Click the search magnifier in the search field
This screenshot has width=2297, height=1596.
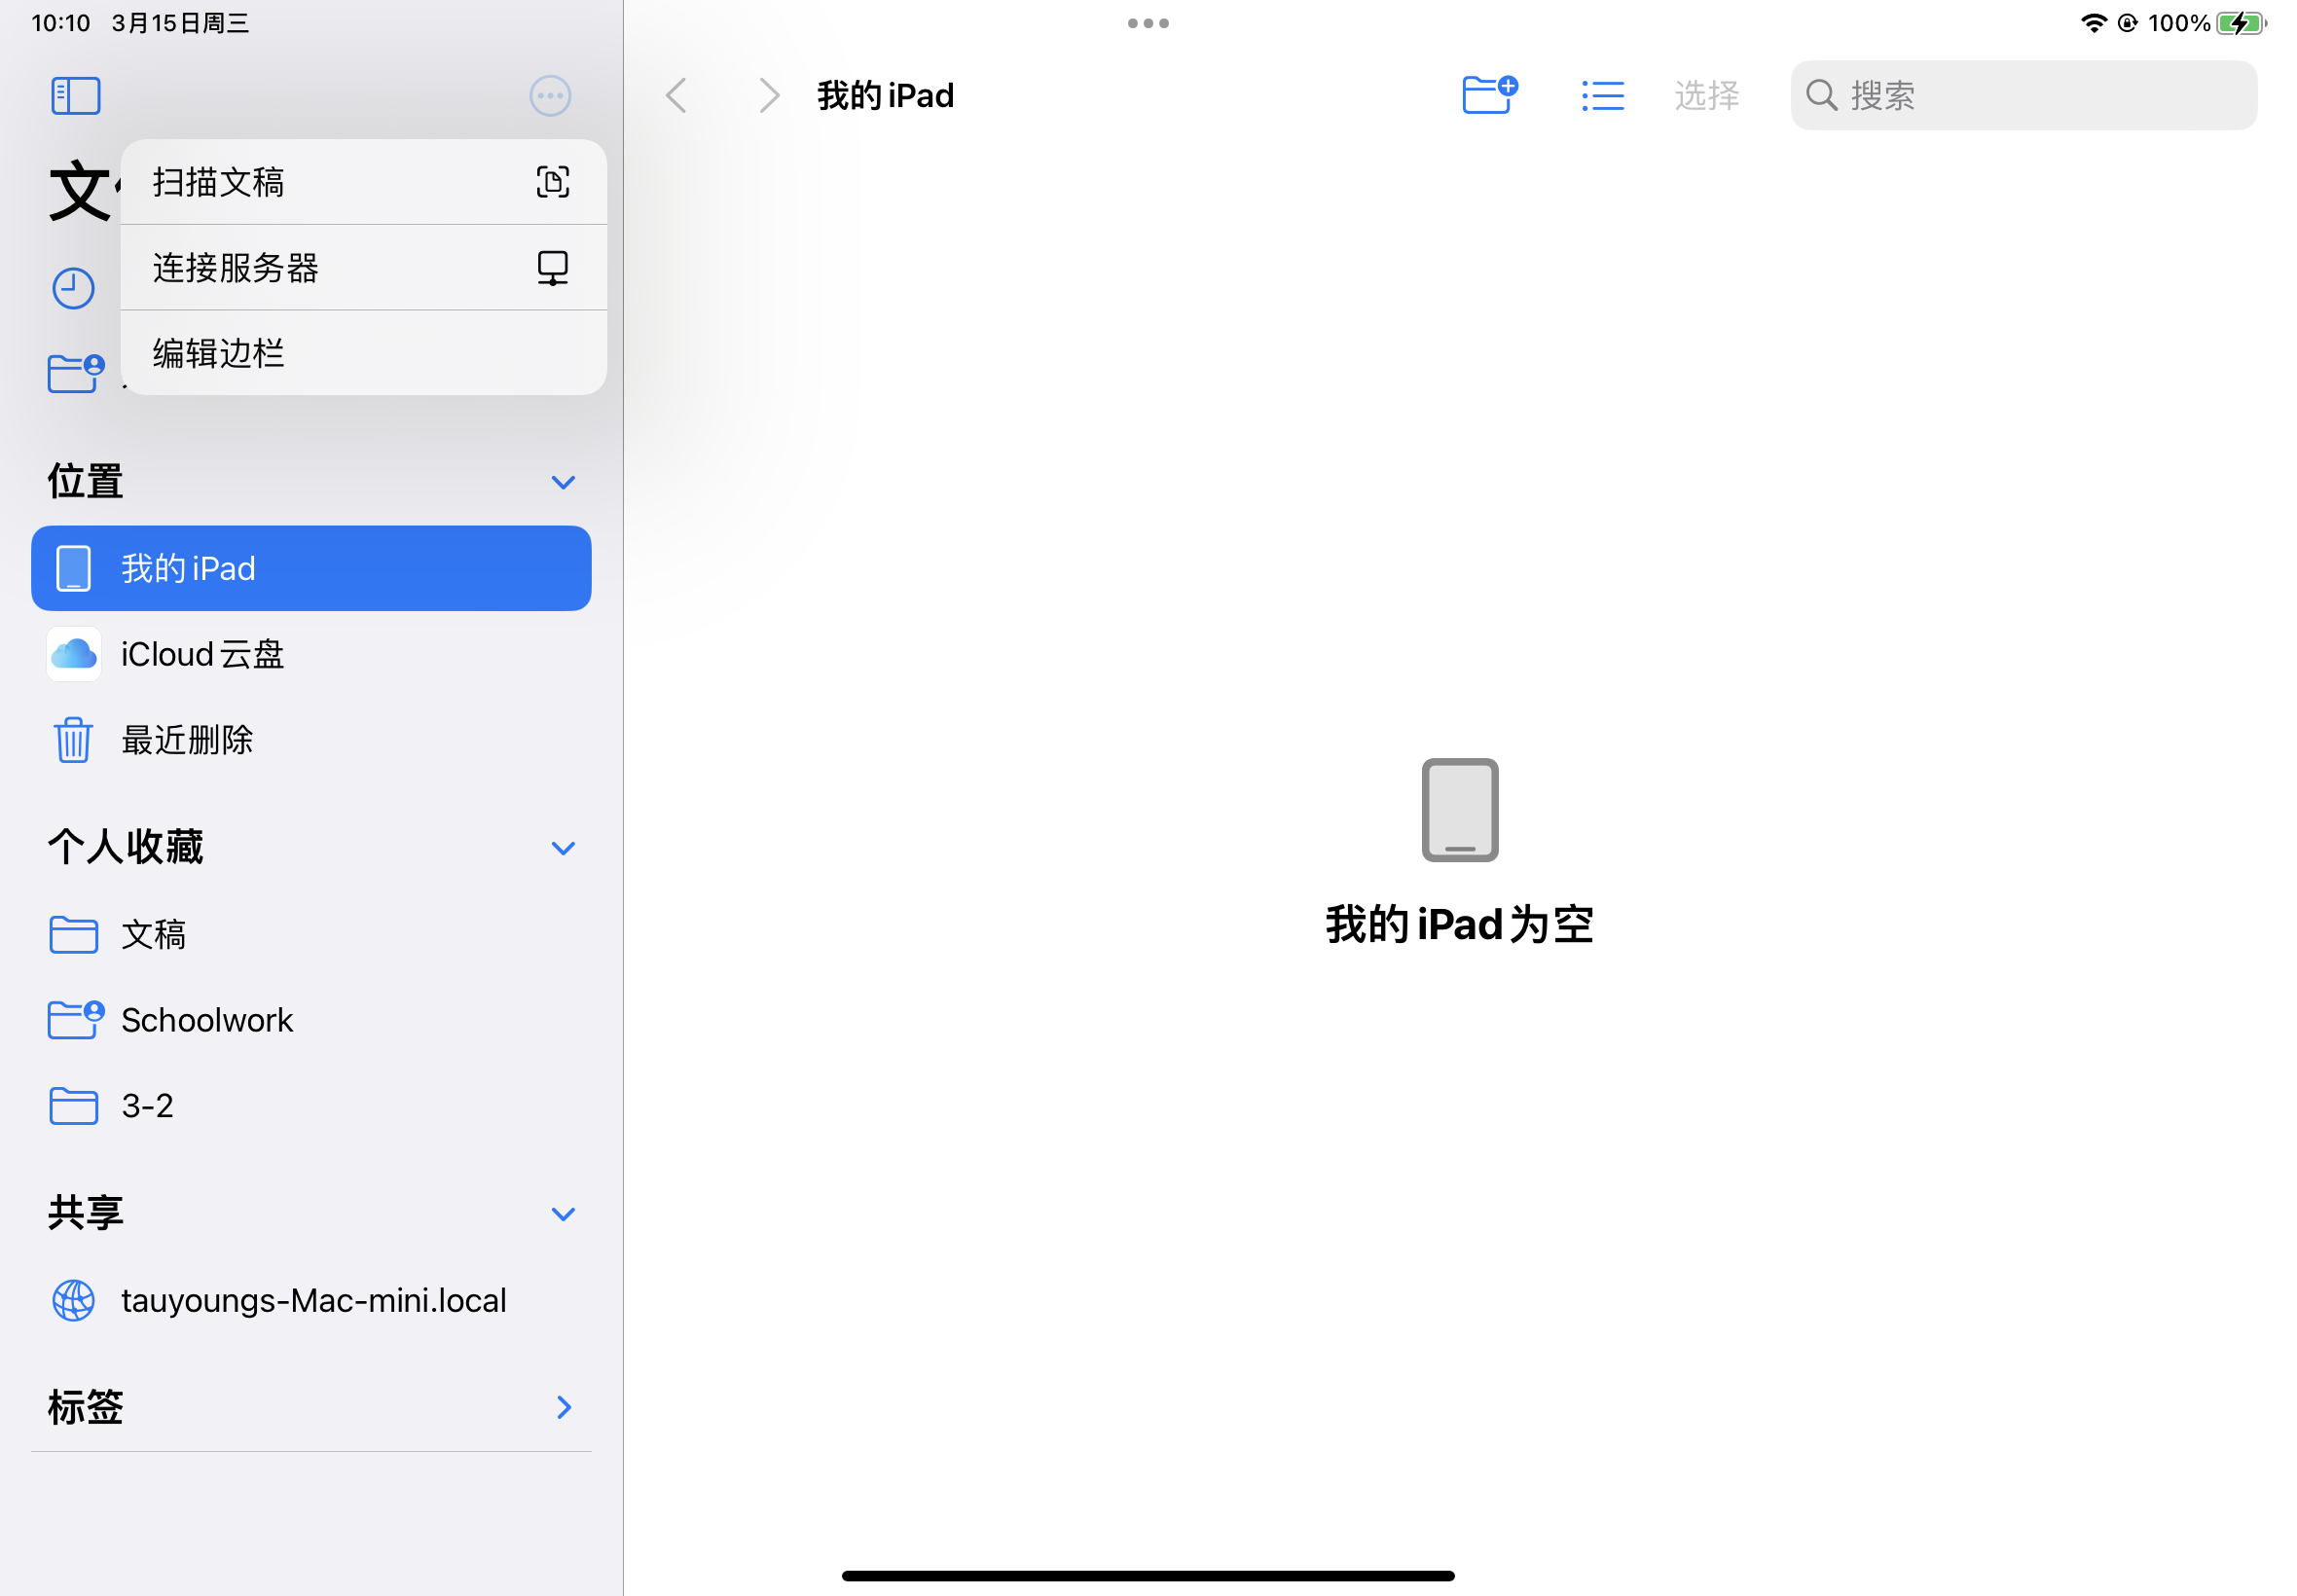(1820, 95)
